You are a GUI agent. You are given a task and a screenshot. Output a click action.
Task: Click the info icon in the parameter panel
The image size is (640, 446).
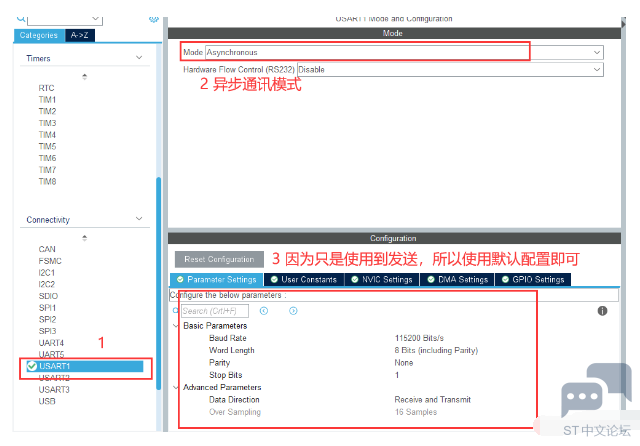point(603,311)
